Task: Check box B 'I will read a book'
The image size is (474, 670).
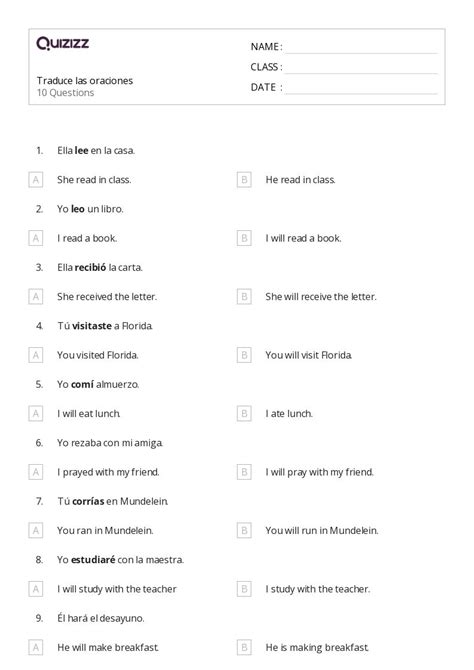Action: [244, 238]
